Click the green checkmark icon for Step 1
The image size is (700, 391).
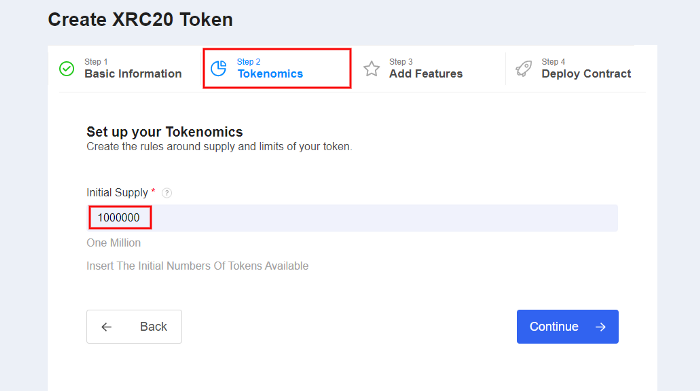[67, 69]
